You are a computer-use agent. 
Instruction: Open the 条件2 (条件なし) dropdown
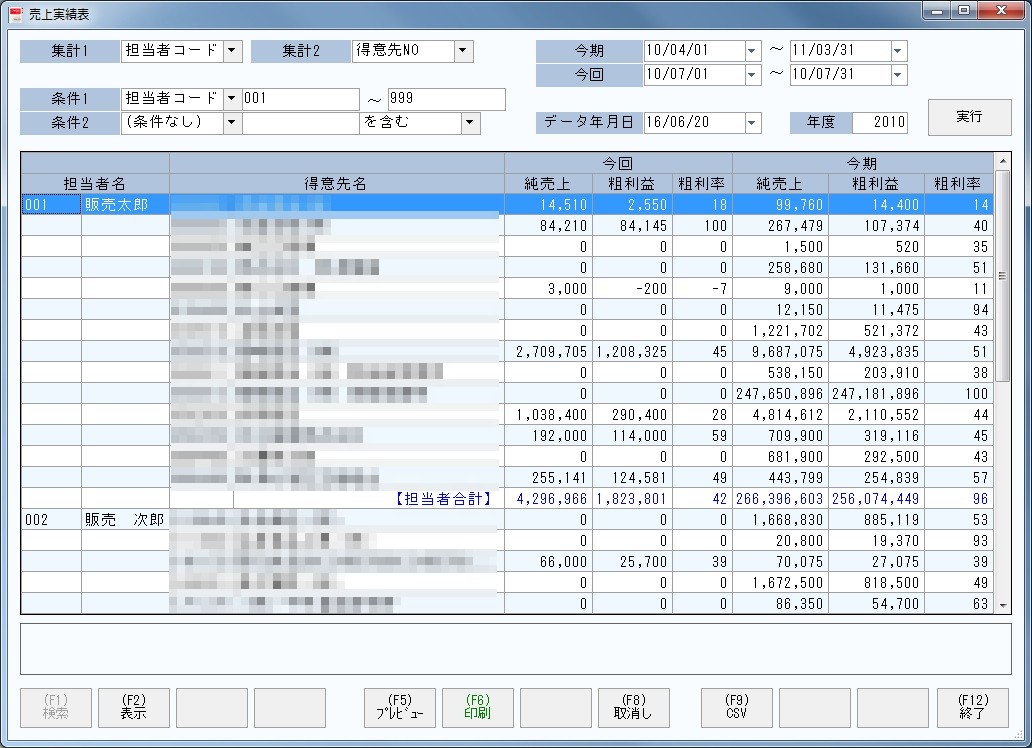pos(232,123)
